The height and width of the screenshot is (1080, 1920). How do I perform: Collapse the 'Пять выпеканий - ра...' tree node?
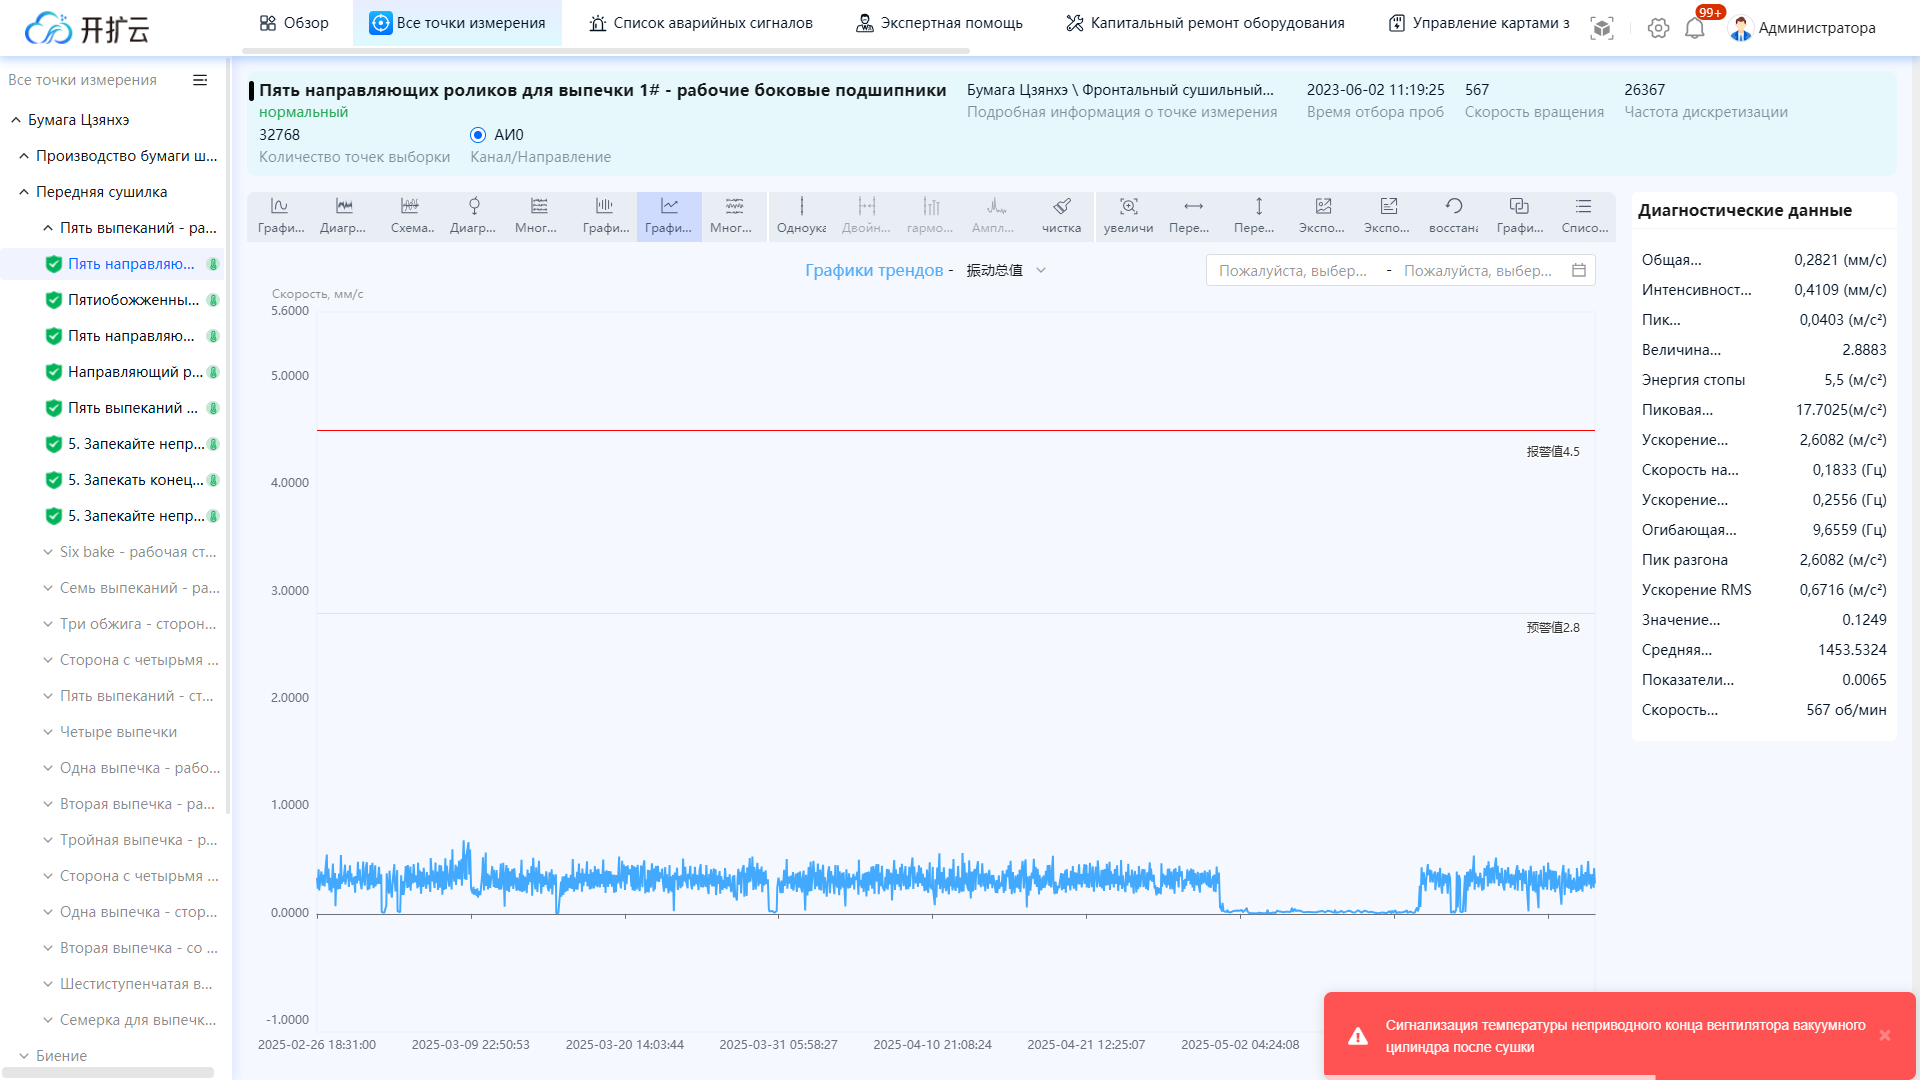click(48, 228)
